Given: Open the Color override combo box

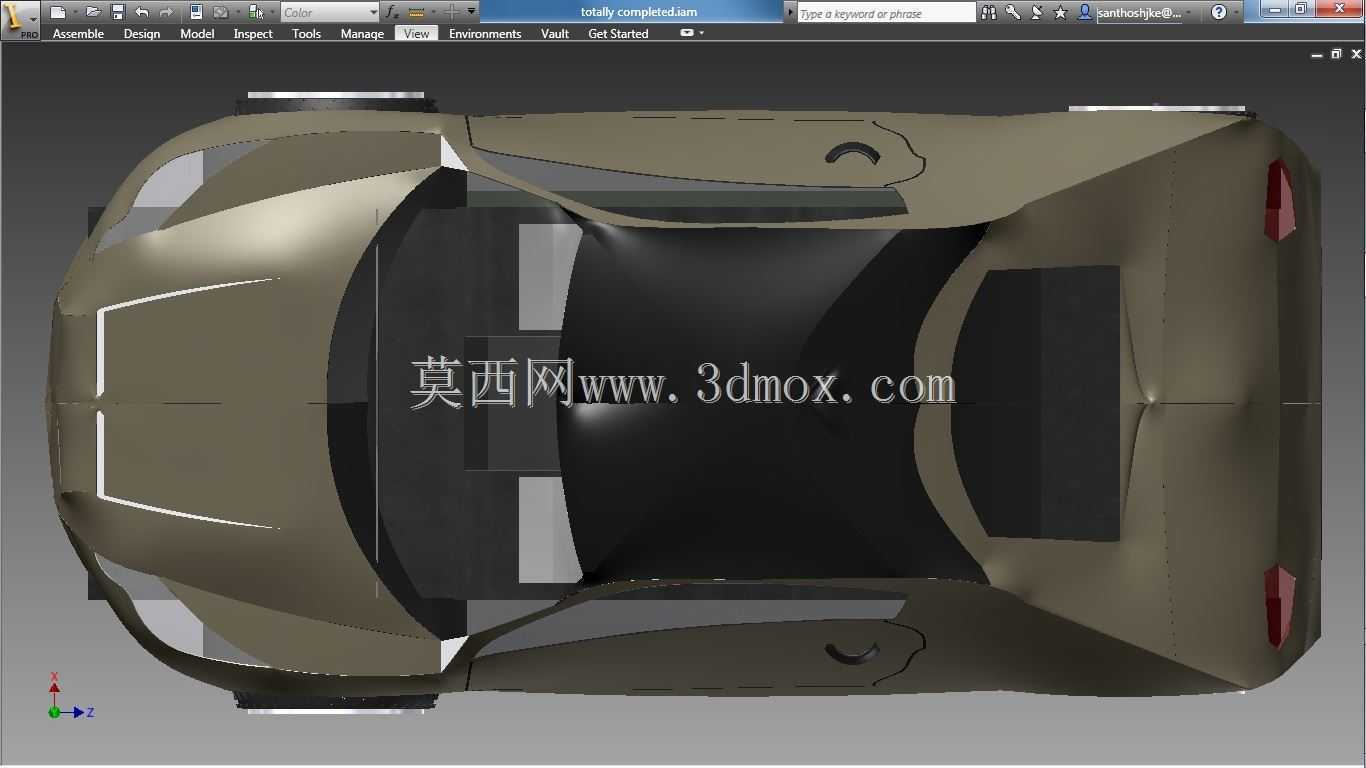Looking at the screenshot, I should click(x=330, y=12).
